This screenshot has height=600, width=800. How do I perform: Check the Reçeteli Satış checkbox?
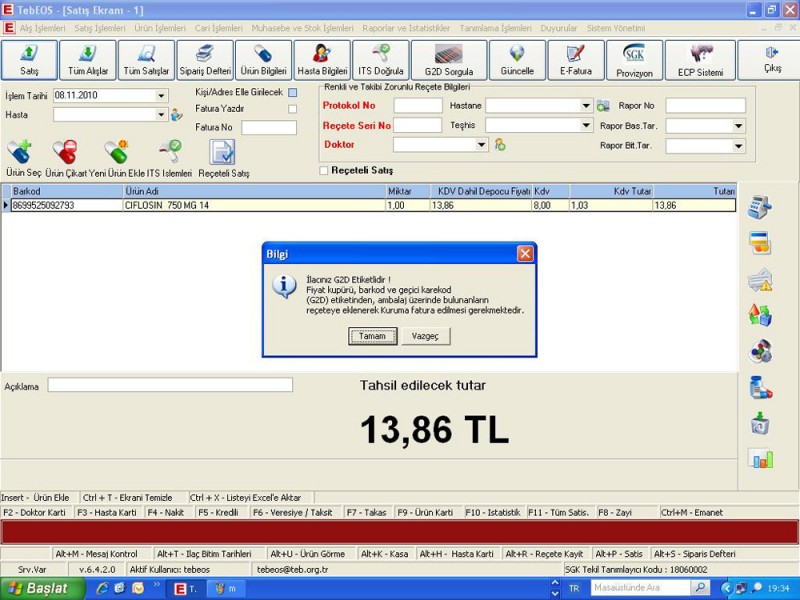coord(323,171)
